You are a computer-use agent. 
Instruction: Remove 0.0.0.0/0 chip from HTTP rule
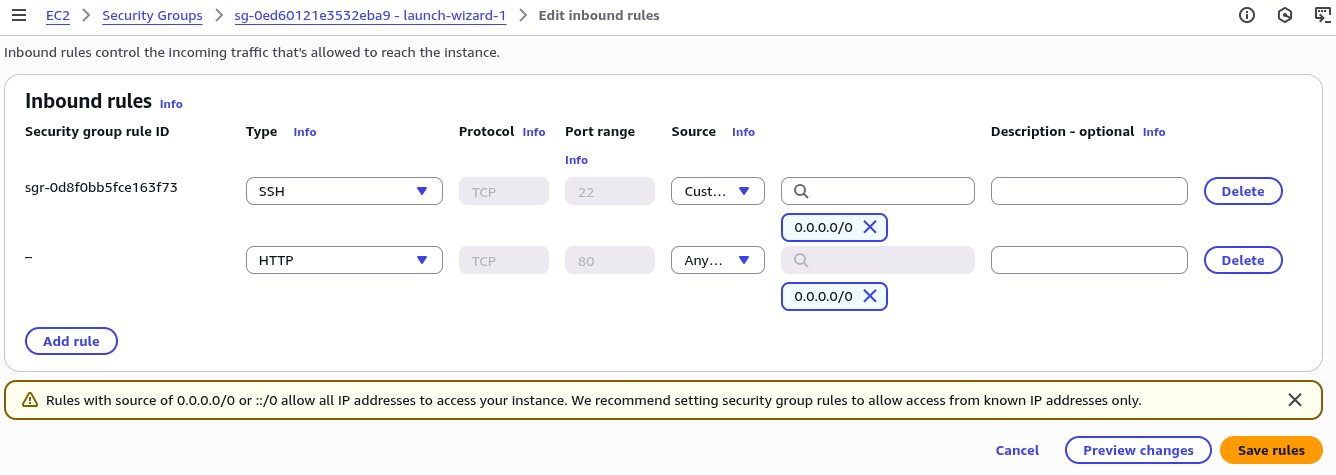870,296
